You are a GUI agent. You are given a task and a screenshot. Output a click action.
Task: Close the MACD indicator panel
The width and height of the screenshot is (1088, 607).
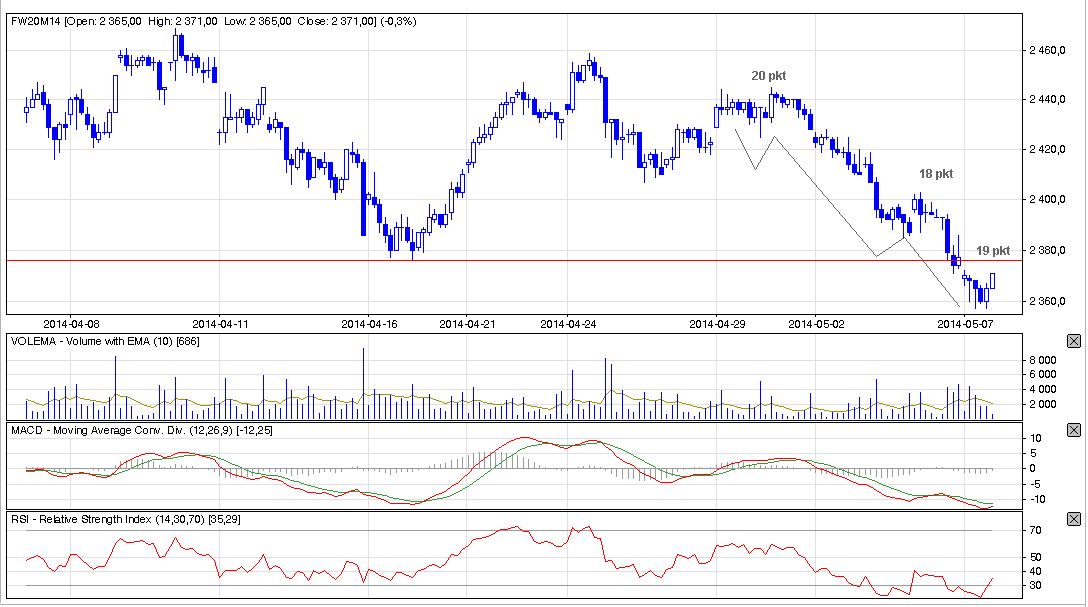1074,430
